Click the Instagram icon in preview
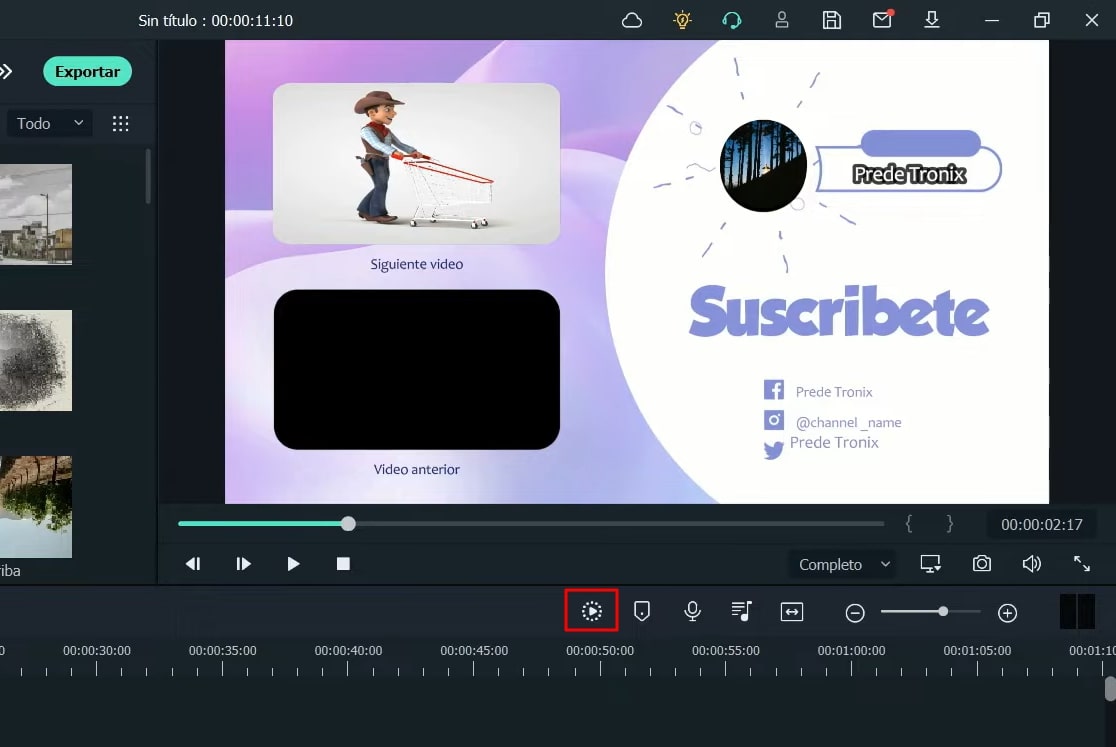Screen dimensions: 1116x747 774,420
